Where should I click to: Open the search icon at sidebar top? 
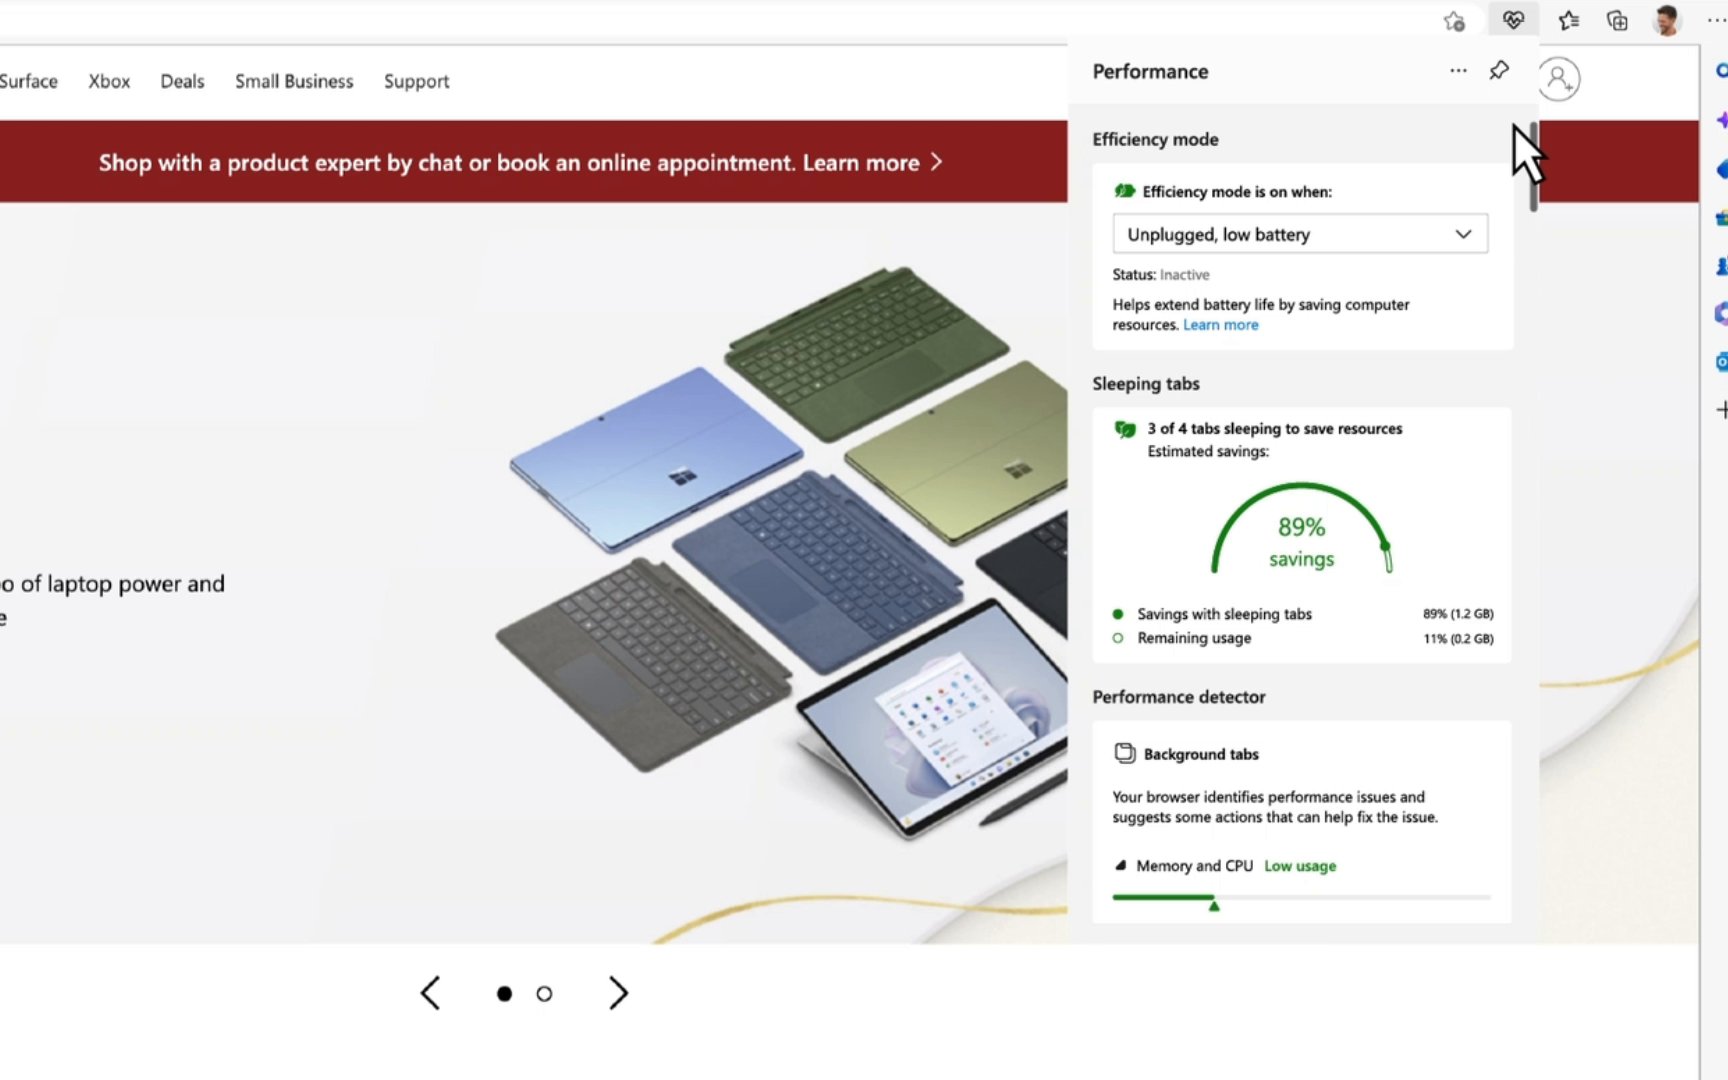tap(1721, 71)
